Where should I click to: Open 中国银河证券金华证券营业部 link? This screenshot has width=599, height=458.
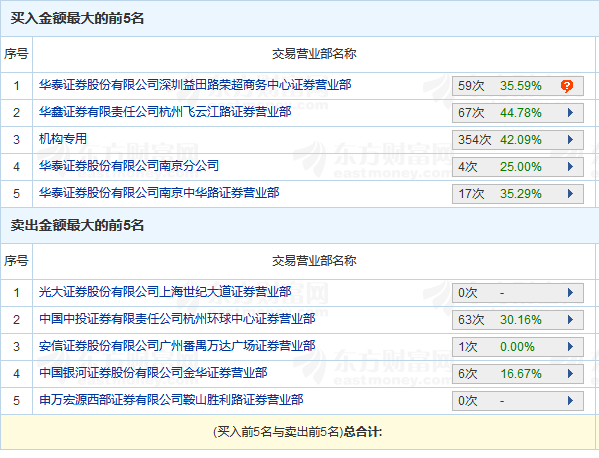tap(153, 373)
